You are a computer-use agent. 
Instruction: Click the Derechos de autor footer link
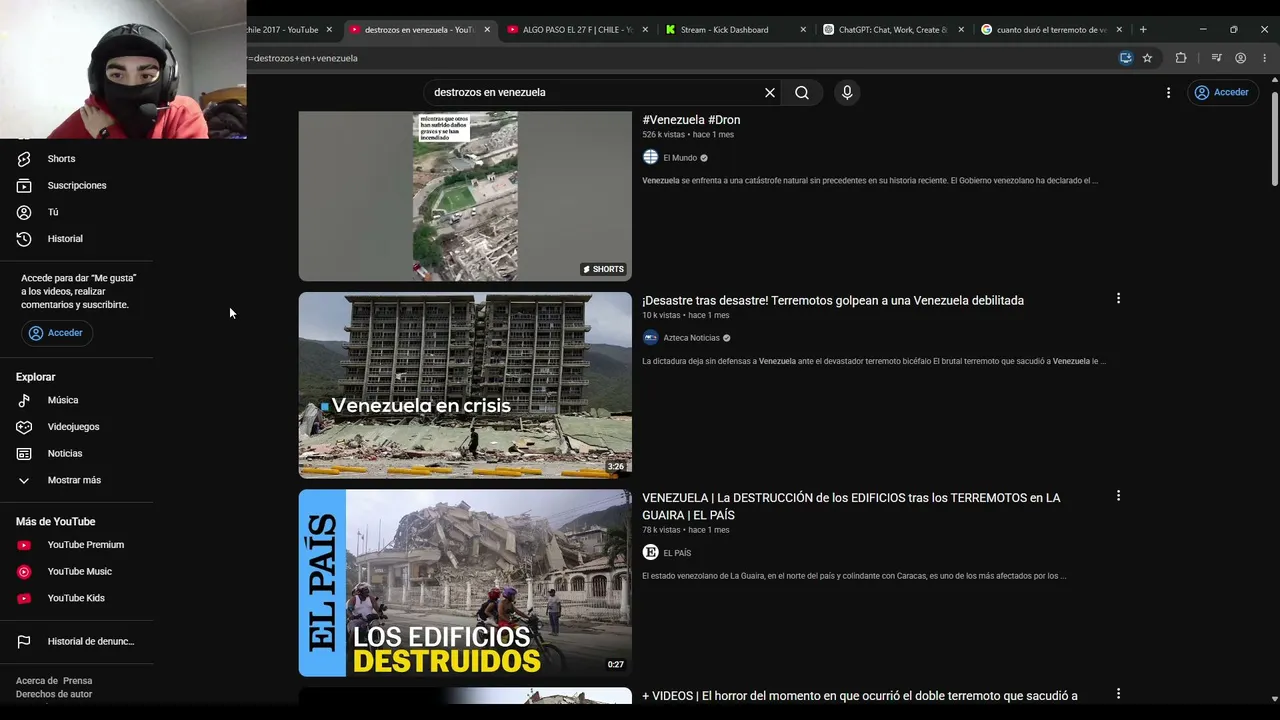pos(54,694)
